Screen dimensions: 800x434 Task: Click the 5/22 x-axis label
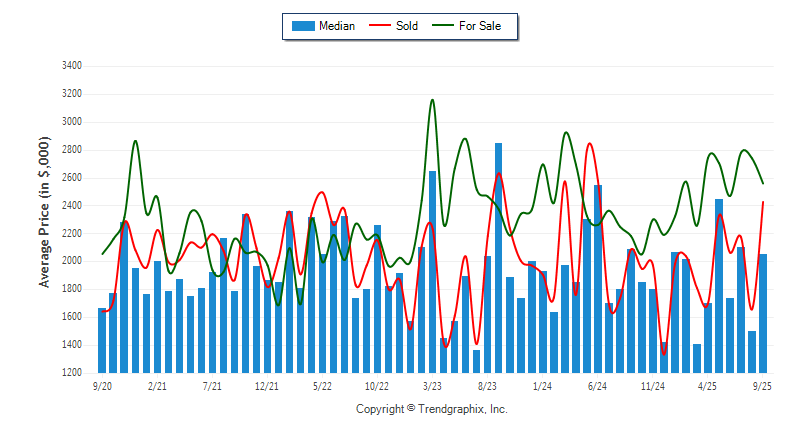click(322, 385)
